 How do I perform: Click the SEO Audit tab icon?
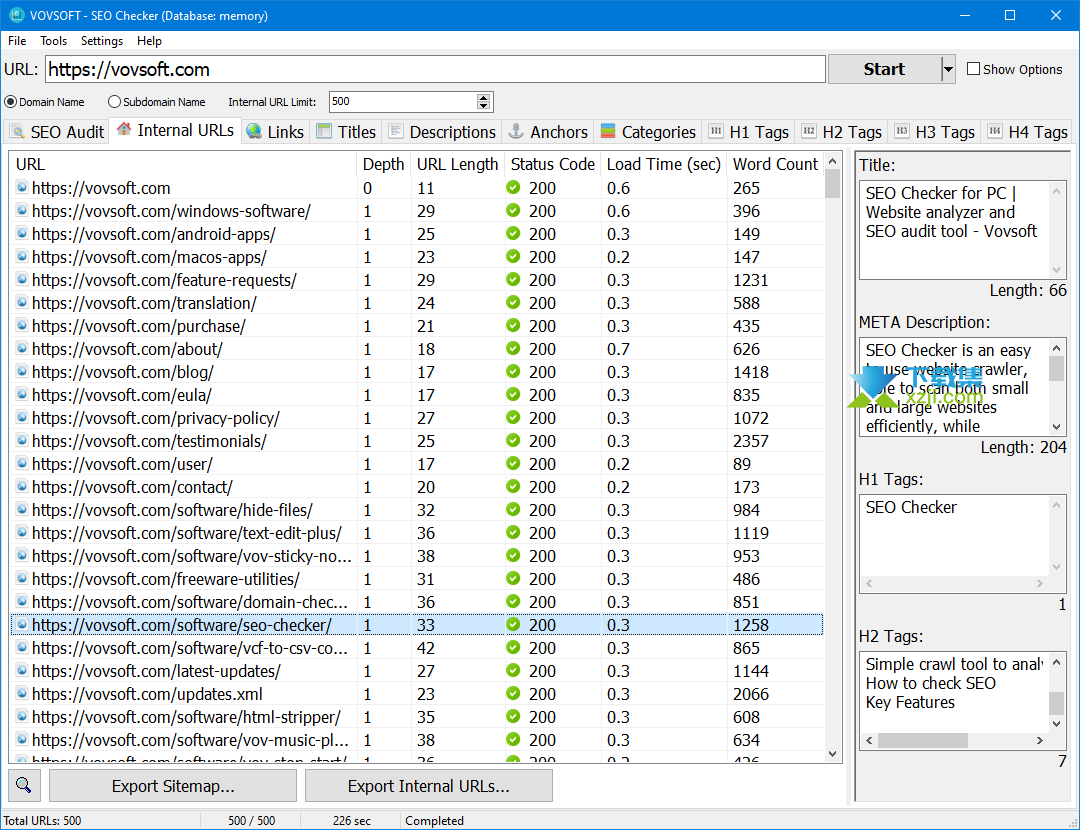click(x=17, y=132)
